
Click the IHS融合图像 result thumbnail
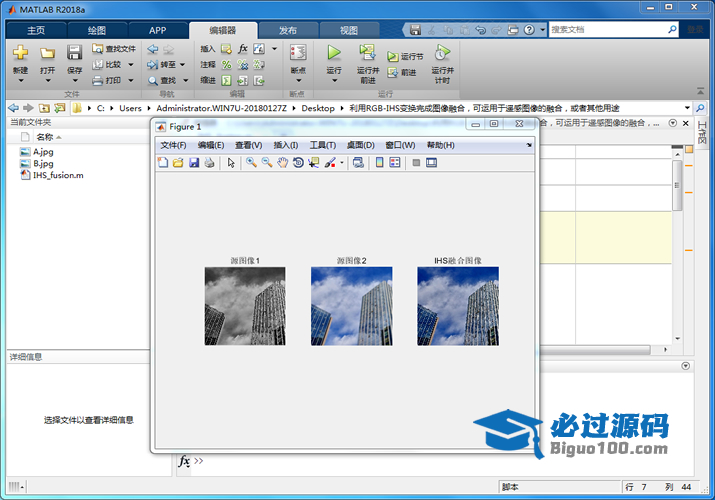click(457, 306)
